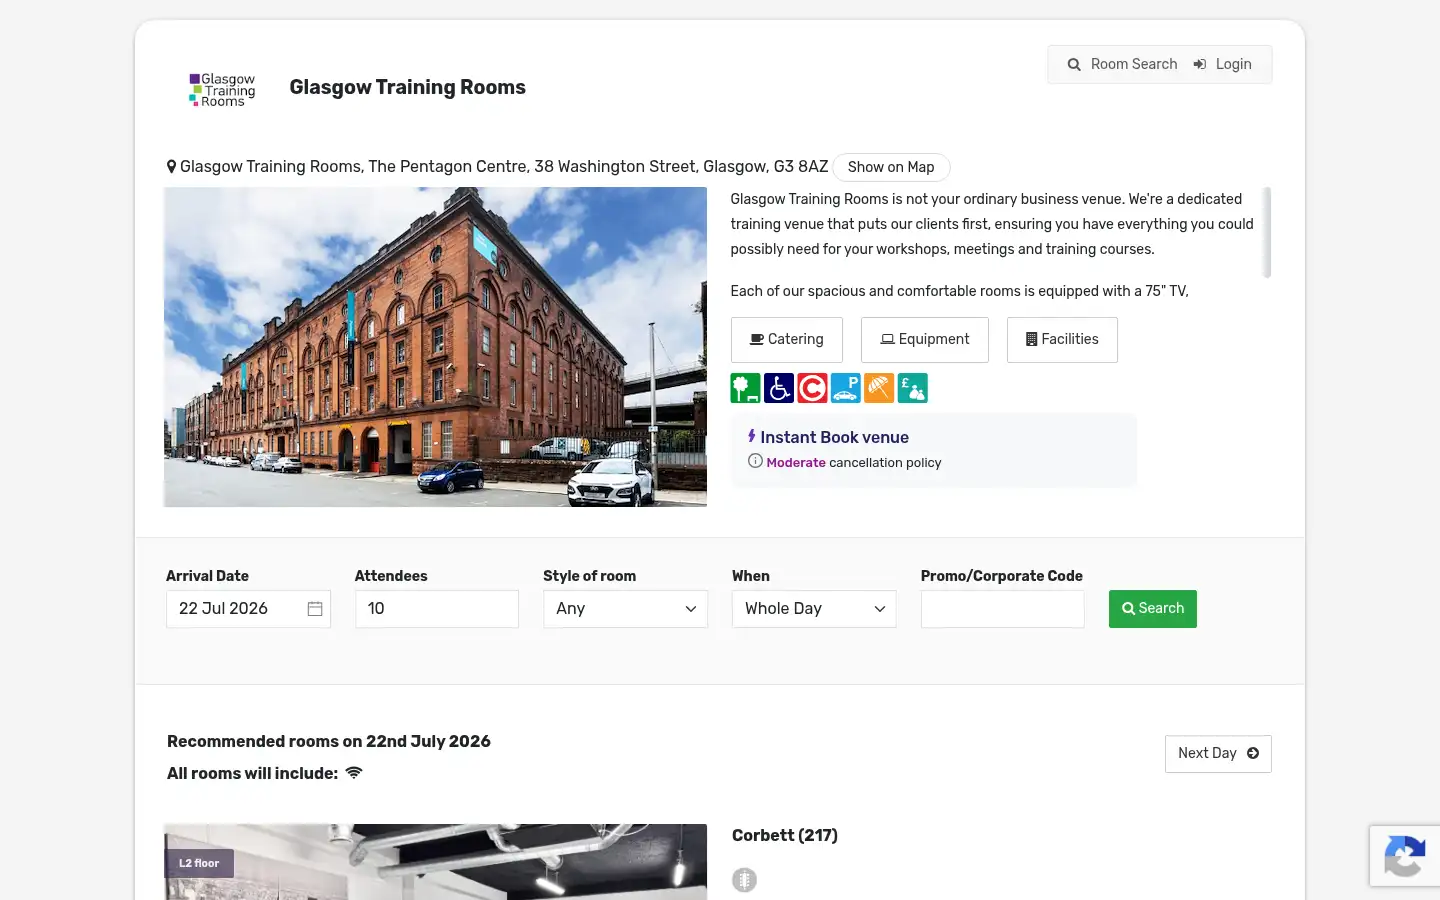The width and height of the screenshot is (1440, 900).
Task: Click the Moderate cancellation policy link
Action: point(796,463)
